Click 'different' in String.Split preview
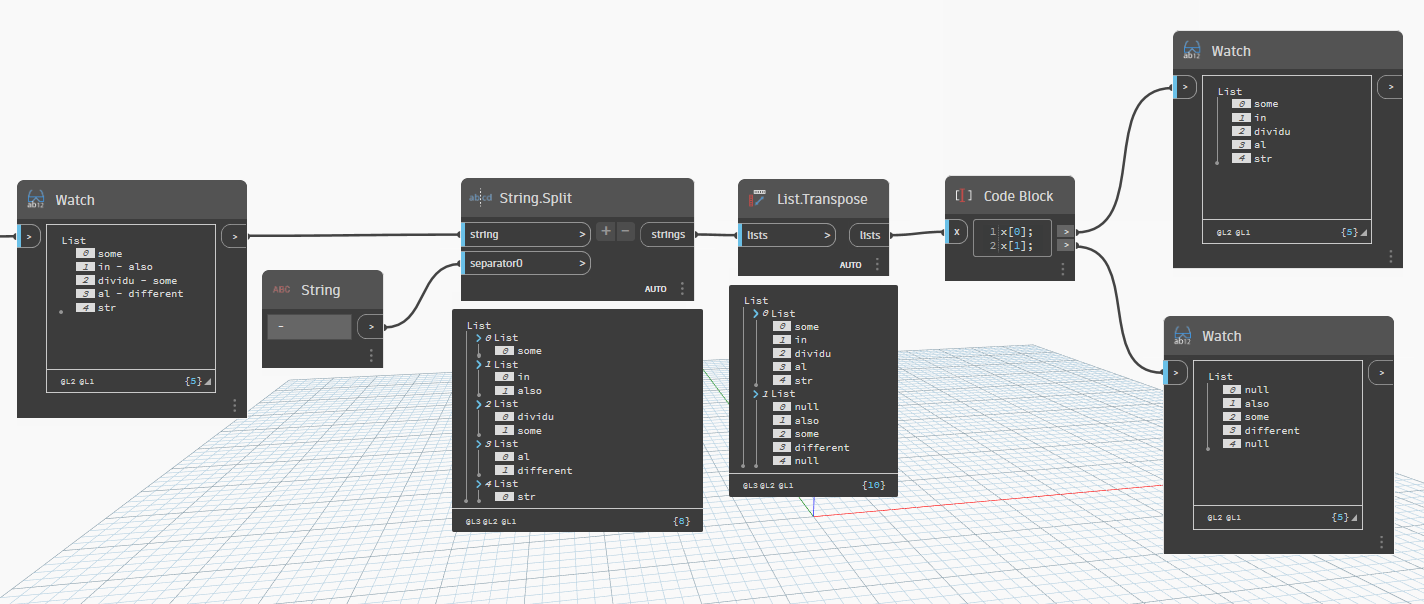1424x604 pixels. pyautogui.click(x=545, y=470)
